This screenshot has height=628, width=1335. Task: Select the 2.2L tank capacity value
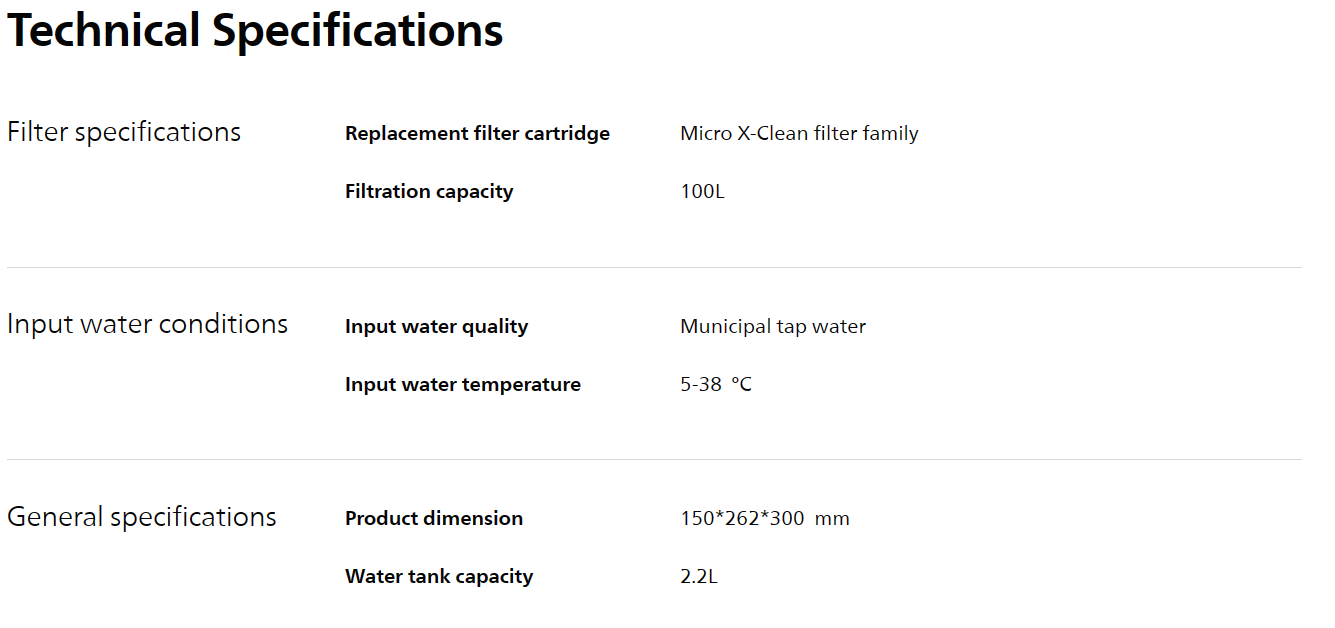pyautogui.click(x=699, y=576)
